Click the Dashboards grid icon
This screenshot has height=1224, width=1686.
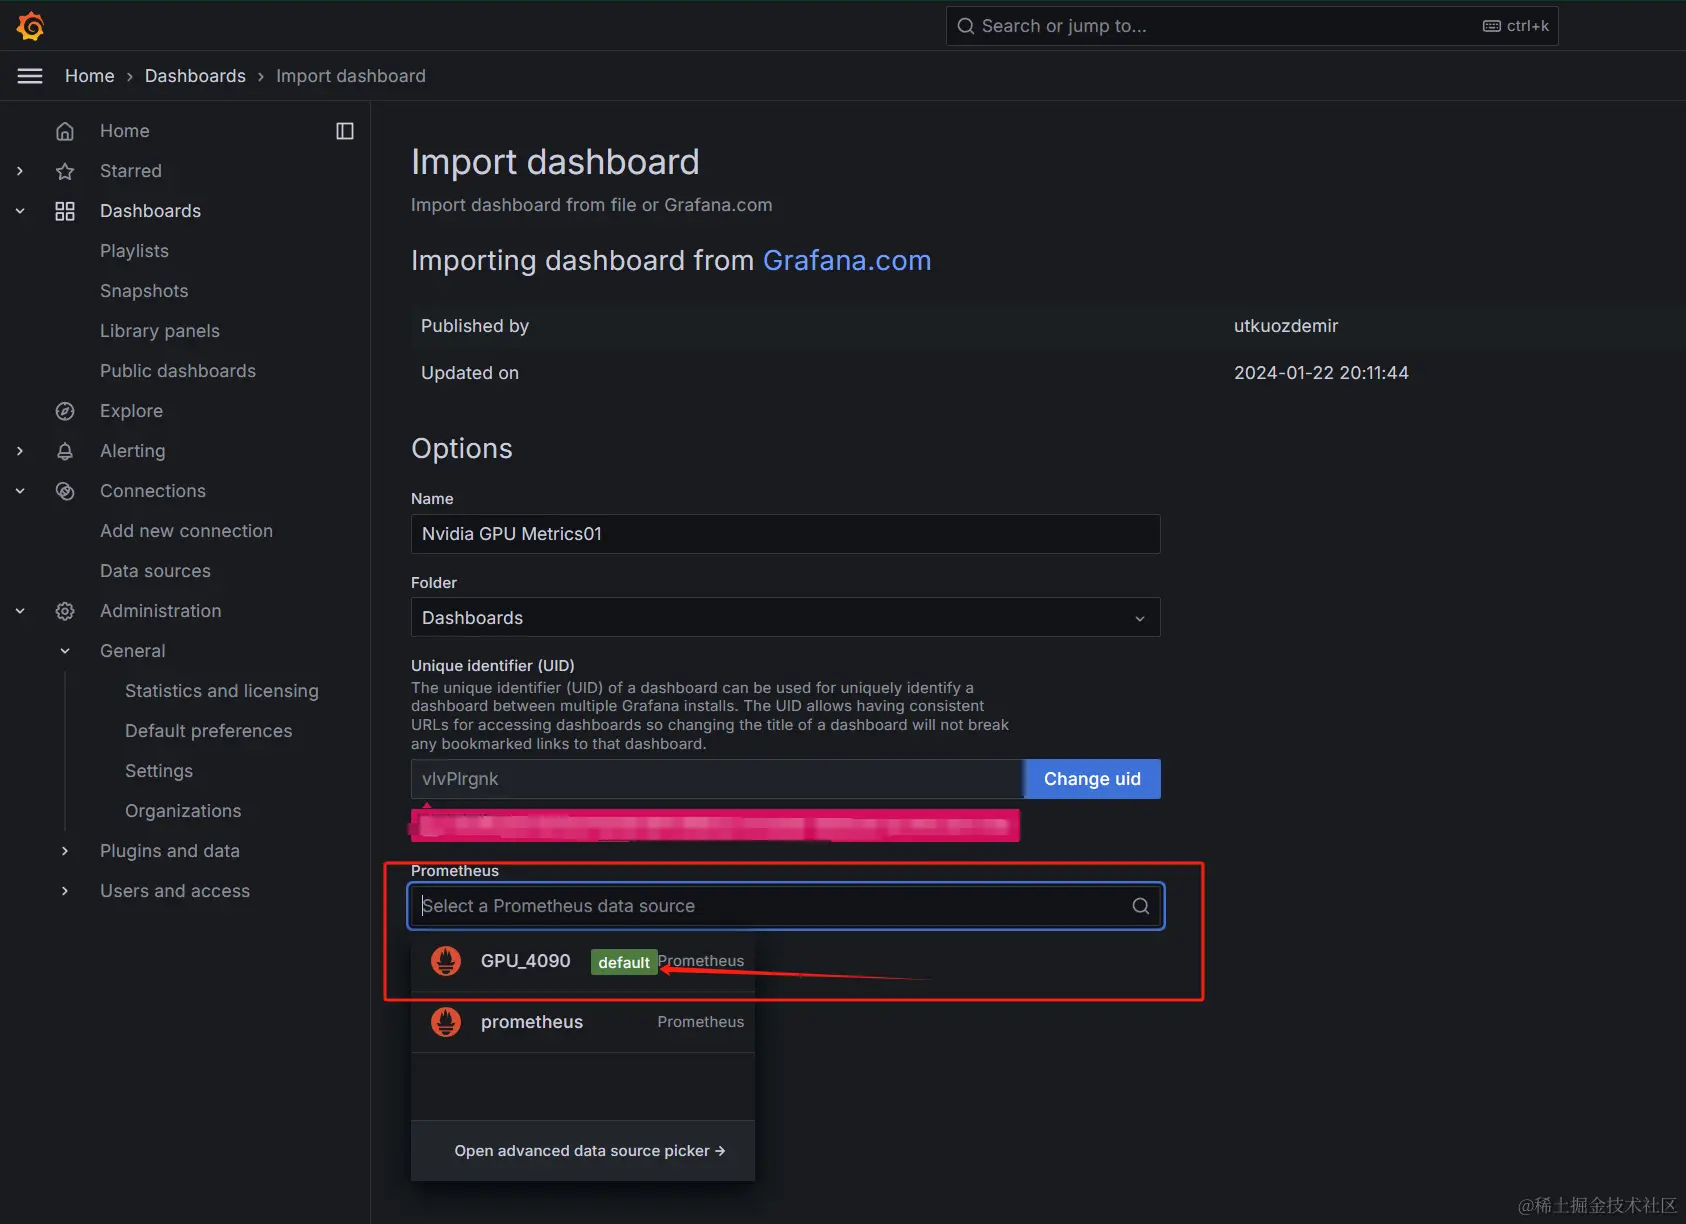point(65,211)
